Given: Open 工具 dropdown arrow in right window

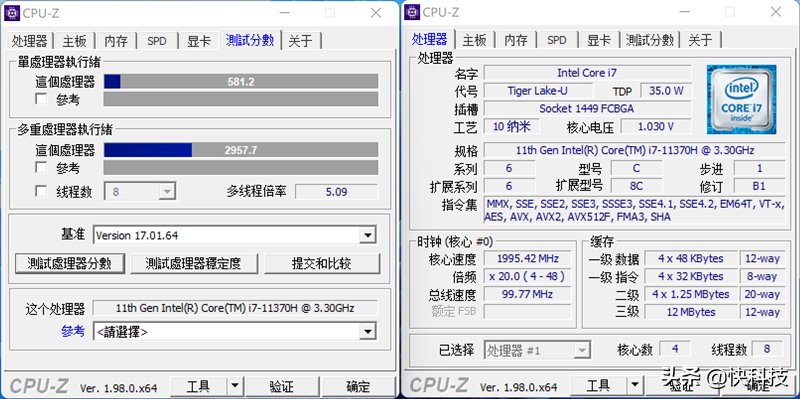Looking at the screenshot, I should [x=634, y=385].
